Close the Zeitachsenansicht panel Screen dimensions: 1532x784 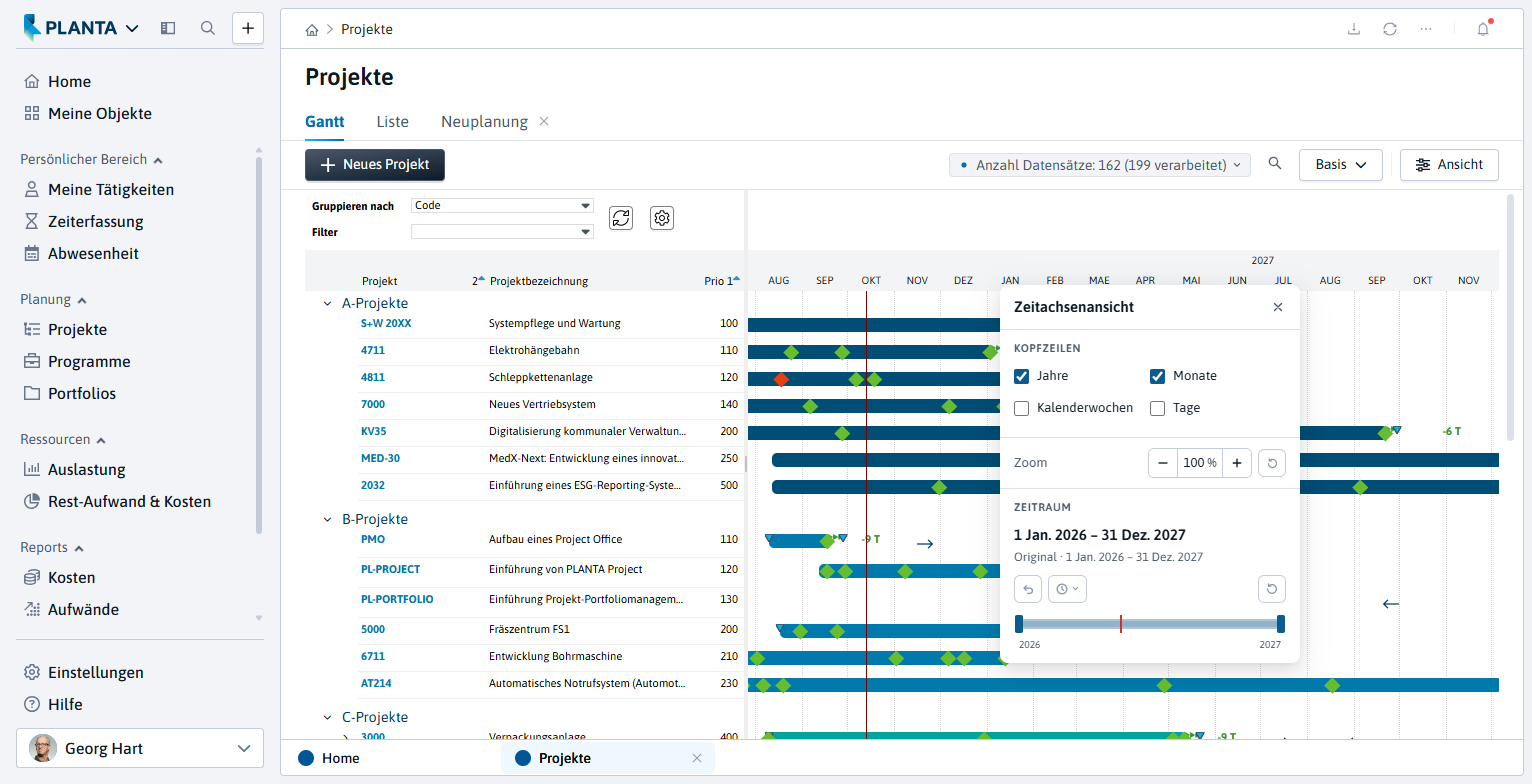pyautogui.click(x=1278, y=307)
